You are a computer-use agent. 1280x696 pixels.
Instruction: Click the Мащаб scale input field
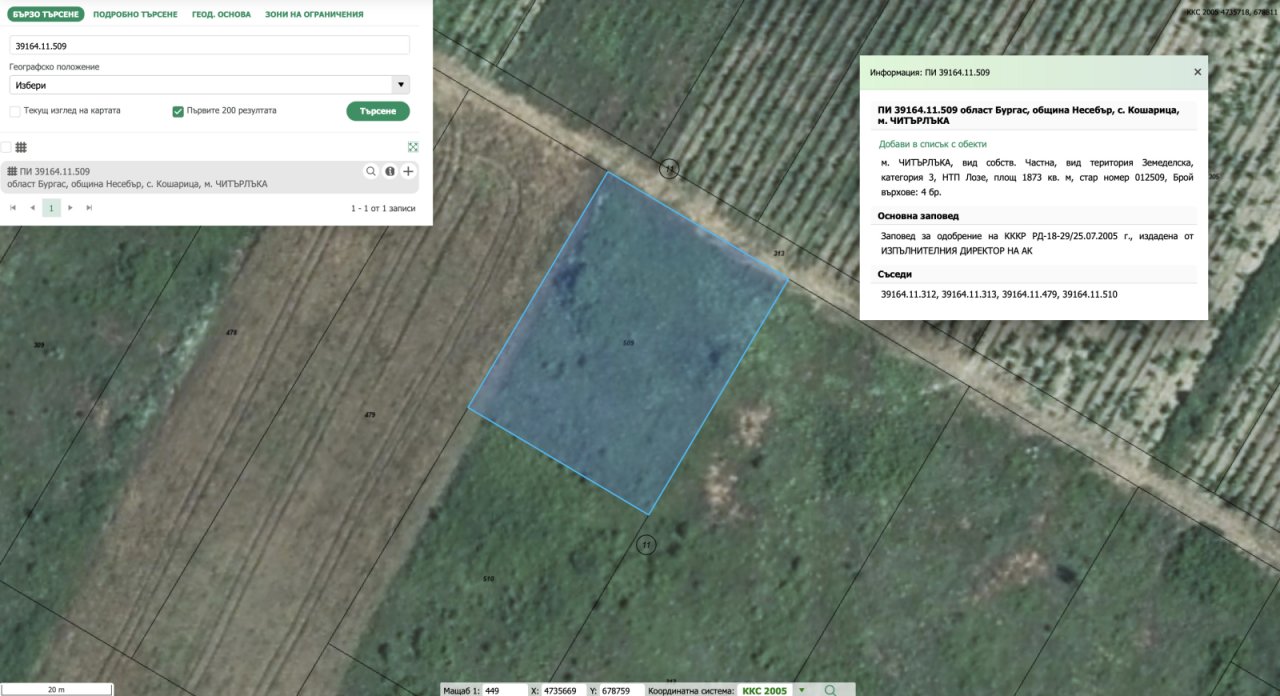pyautogui.click(x=504, y=690)
